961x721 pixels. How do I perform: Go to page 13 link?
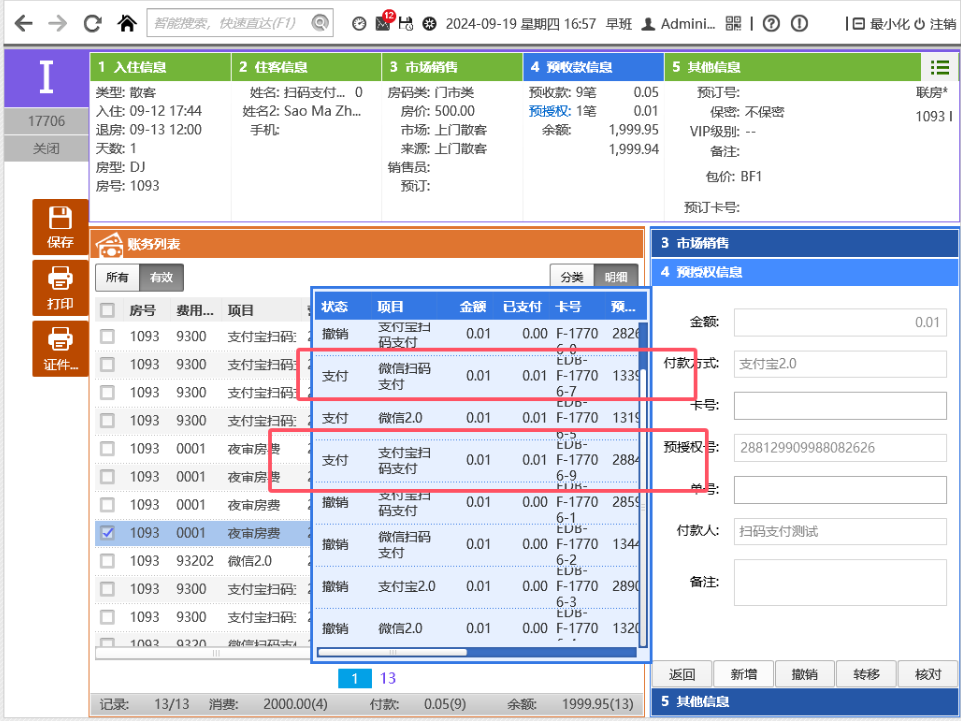coord(388,678)
